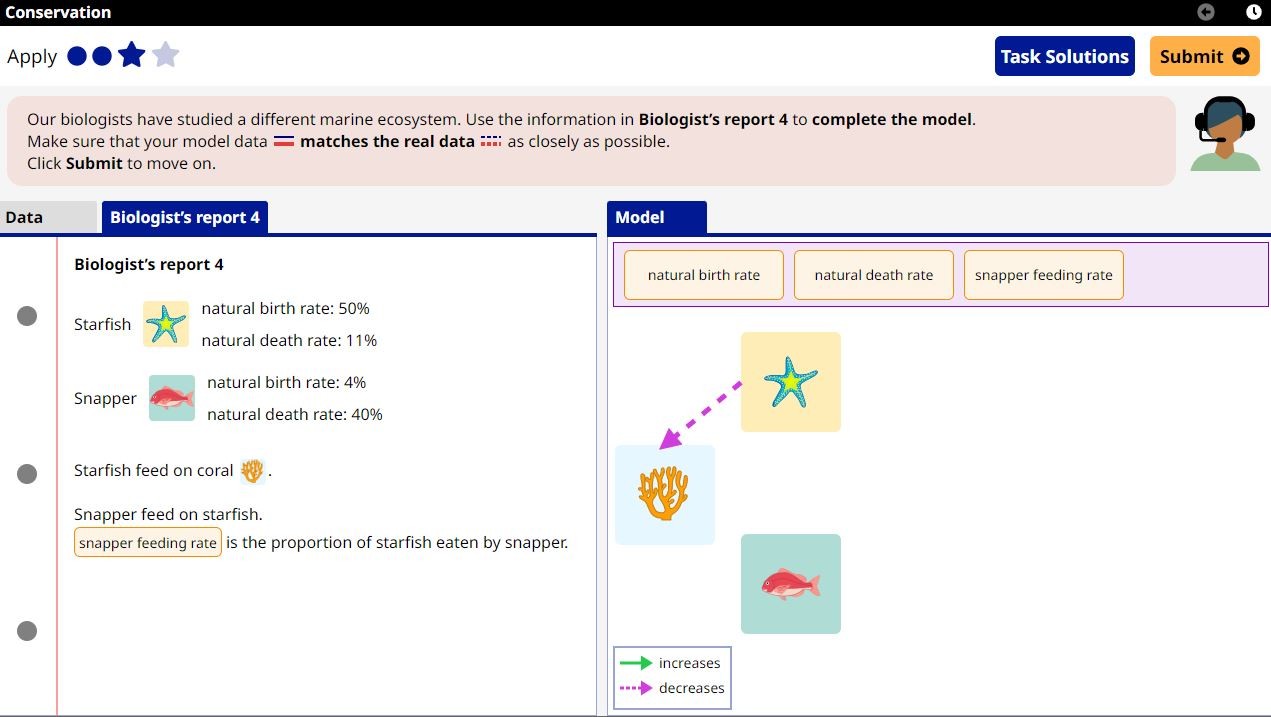
Task: Pick the natural birth rate block
Action: click(x=703, y=275)
